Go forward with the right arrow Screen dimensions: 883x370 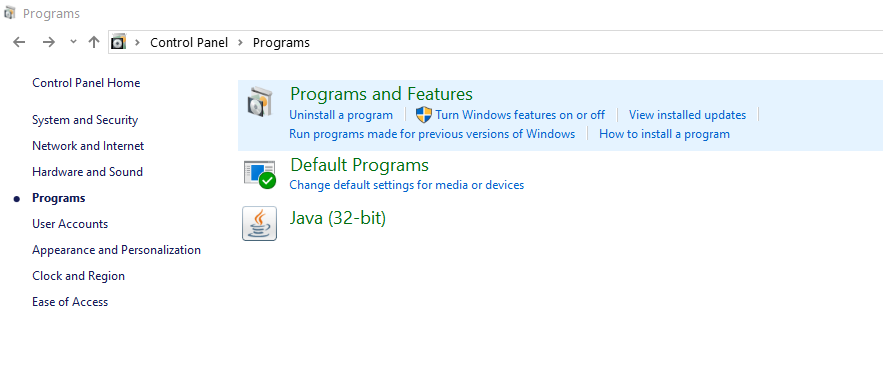click(x=49, y=42)
